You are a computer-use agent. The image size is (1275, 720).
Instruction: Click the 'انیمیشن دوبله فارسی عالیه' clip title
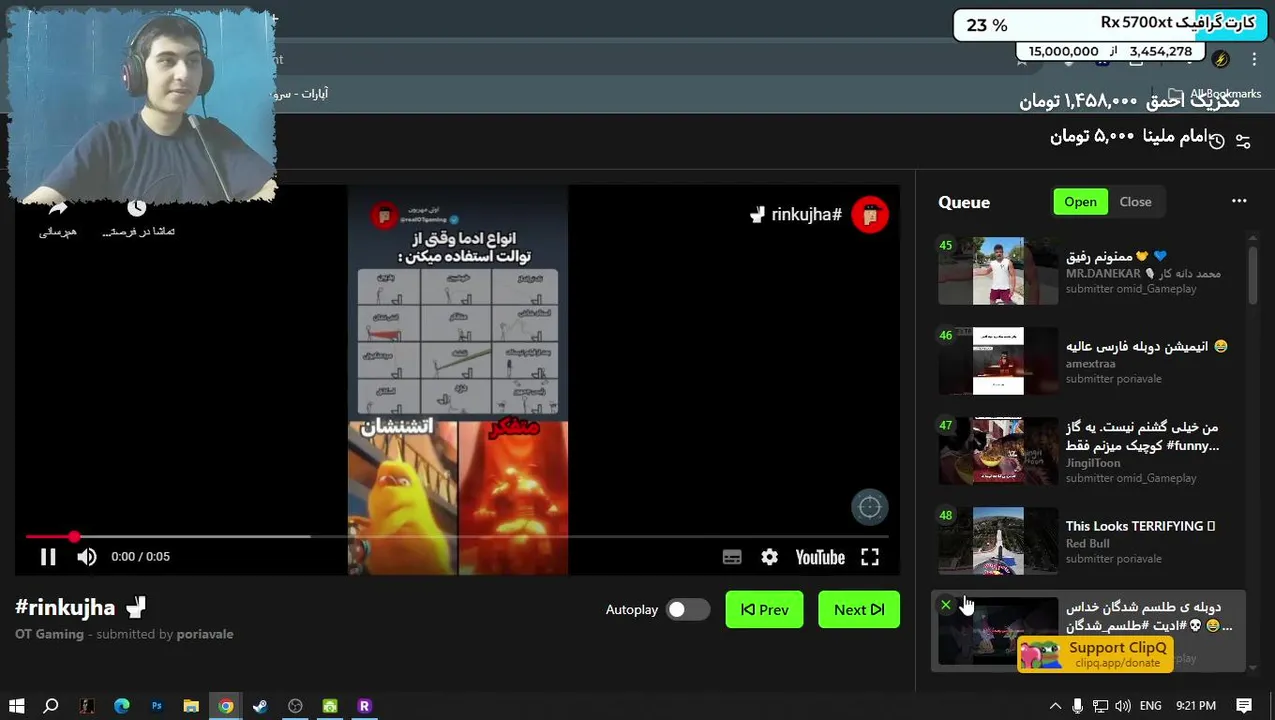click(1146, 346)
